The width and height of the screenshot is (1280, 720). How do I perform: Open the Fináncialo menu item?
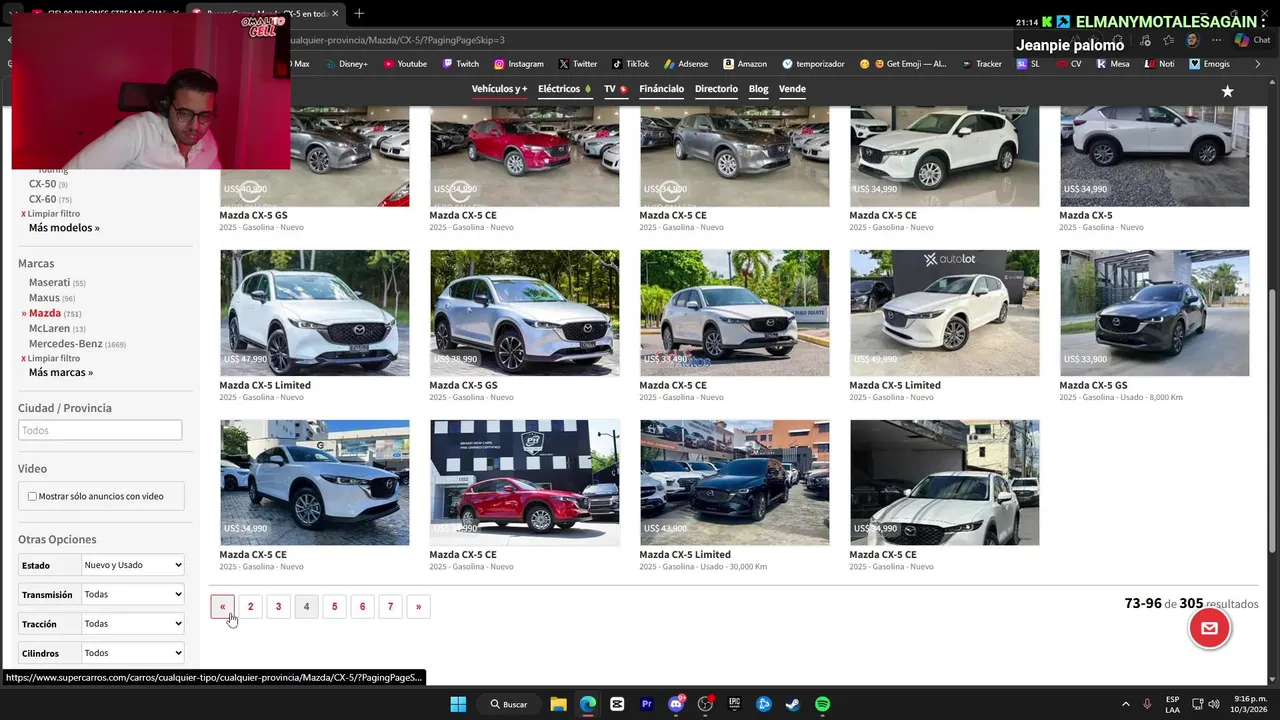(x=662, y=89)
